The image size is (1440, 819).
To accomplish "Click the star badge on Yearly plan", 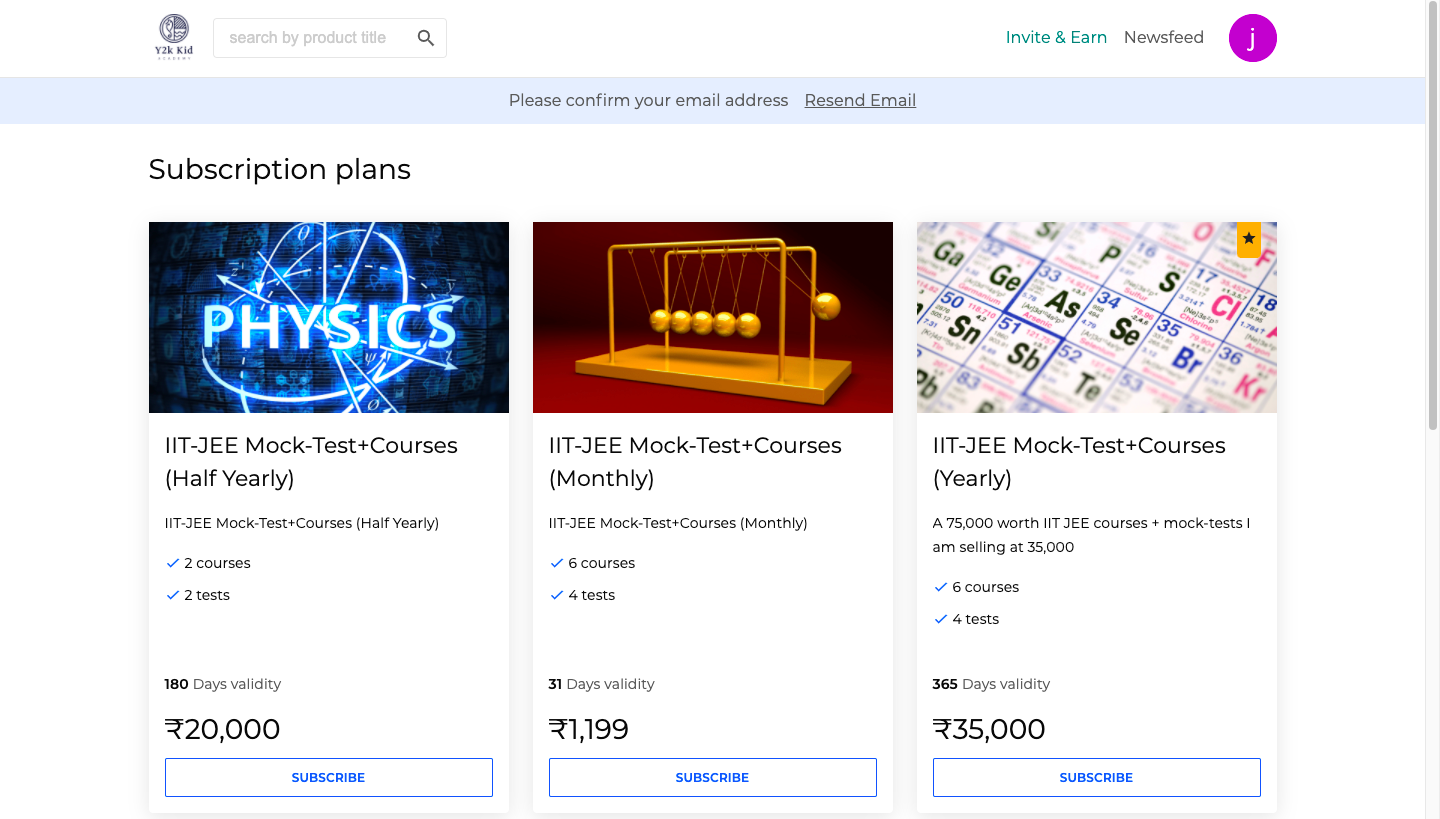I will point(1249,239).
